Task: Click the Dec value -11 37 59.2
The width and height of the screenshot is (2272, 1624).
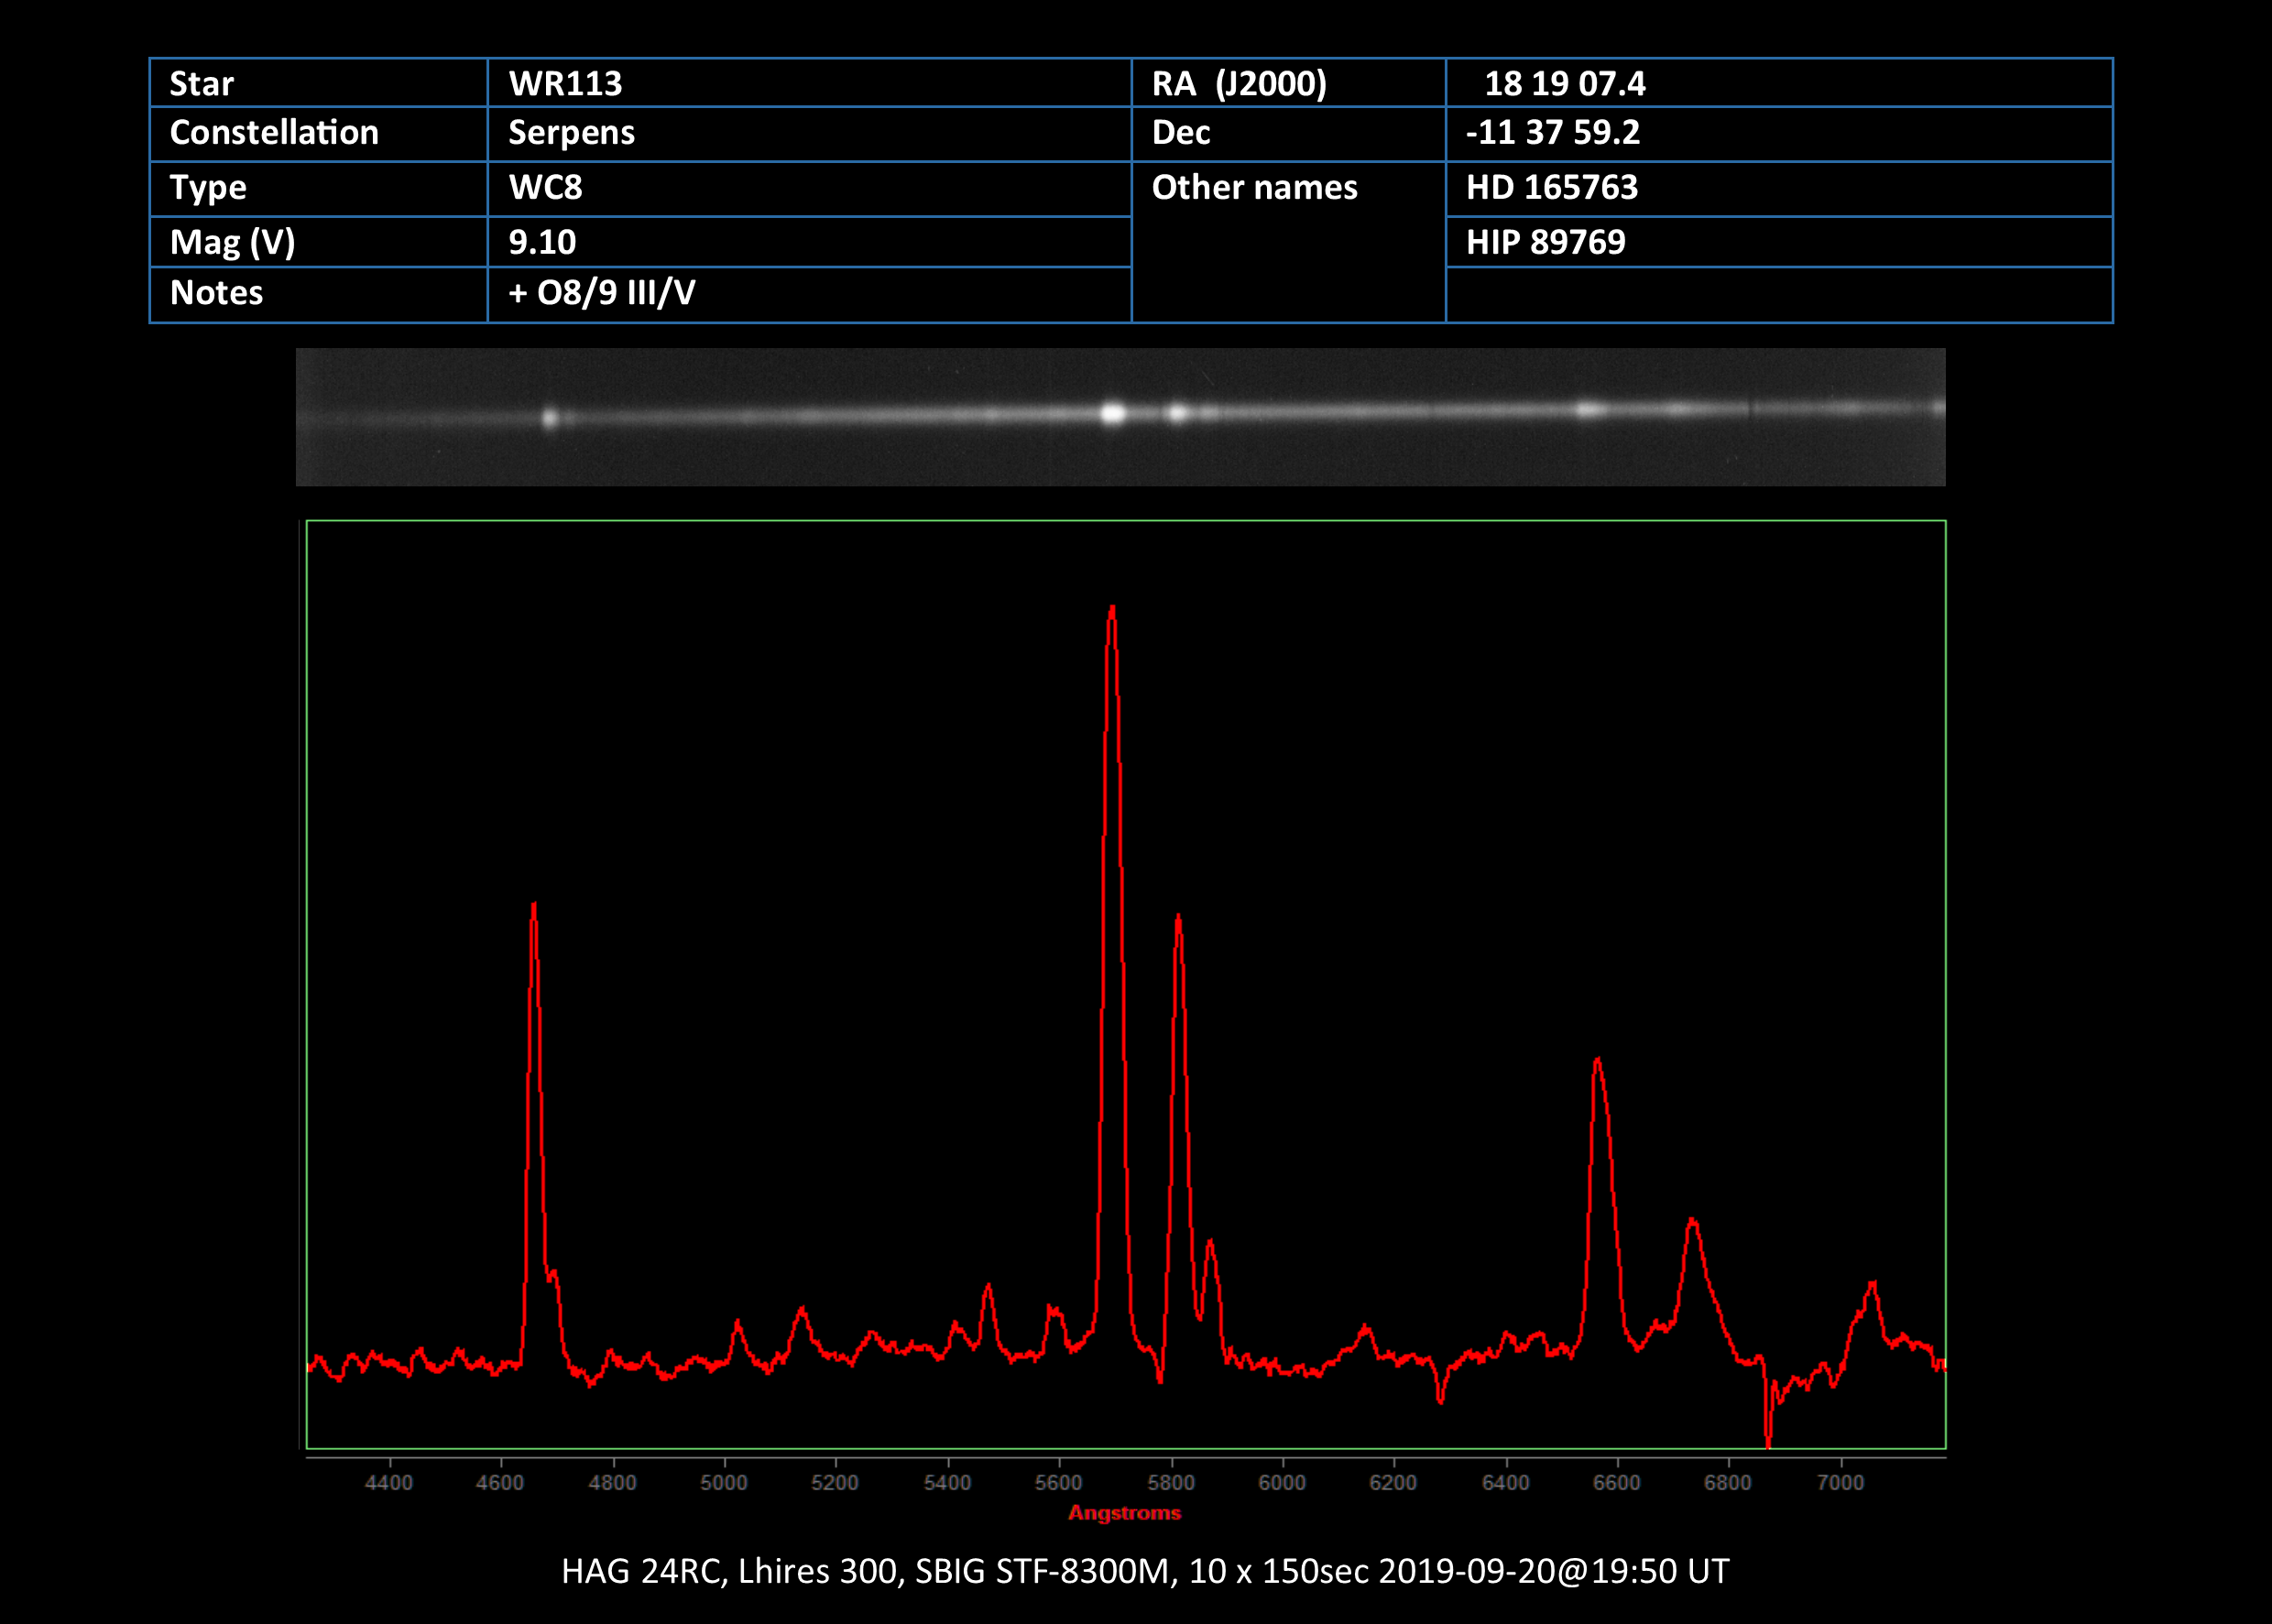Action: [x=1552, y=133]
